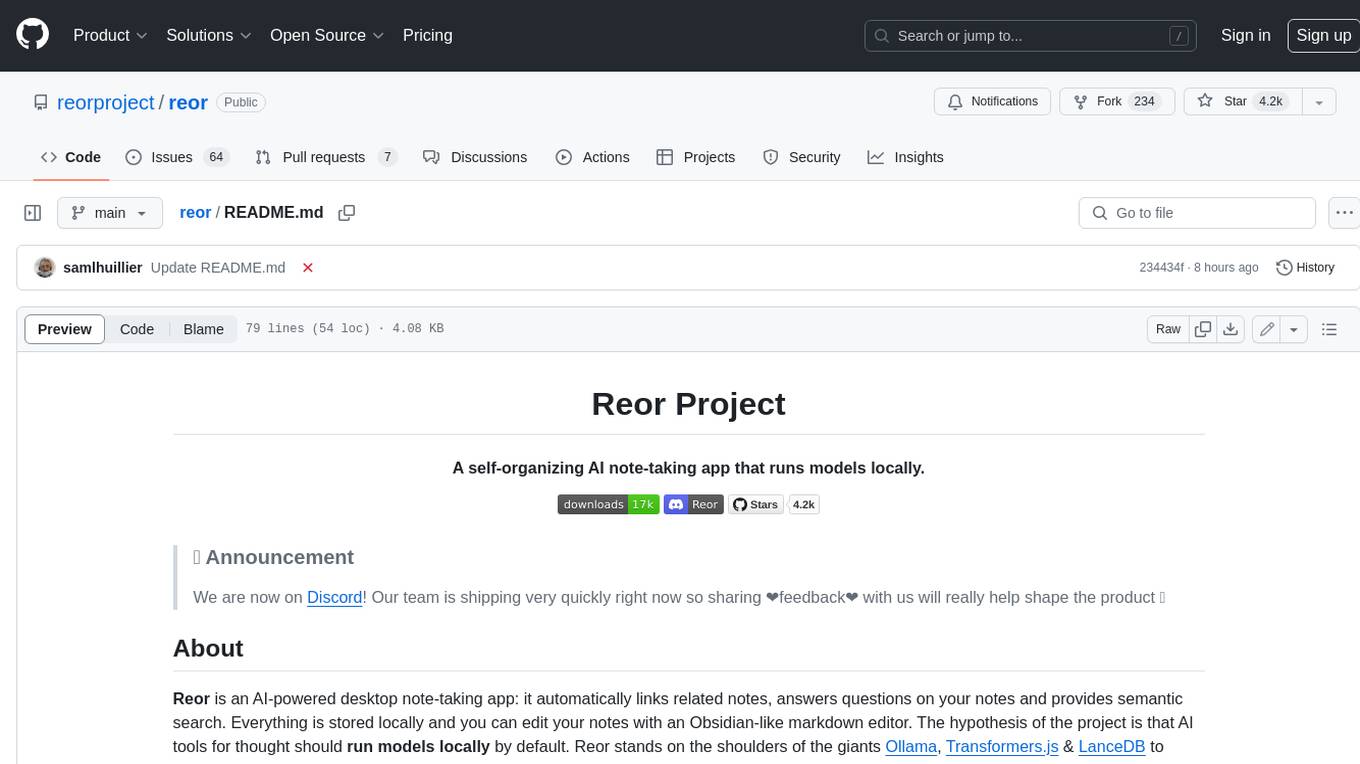Switch to the Blame view

tap(203, 329)
